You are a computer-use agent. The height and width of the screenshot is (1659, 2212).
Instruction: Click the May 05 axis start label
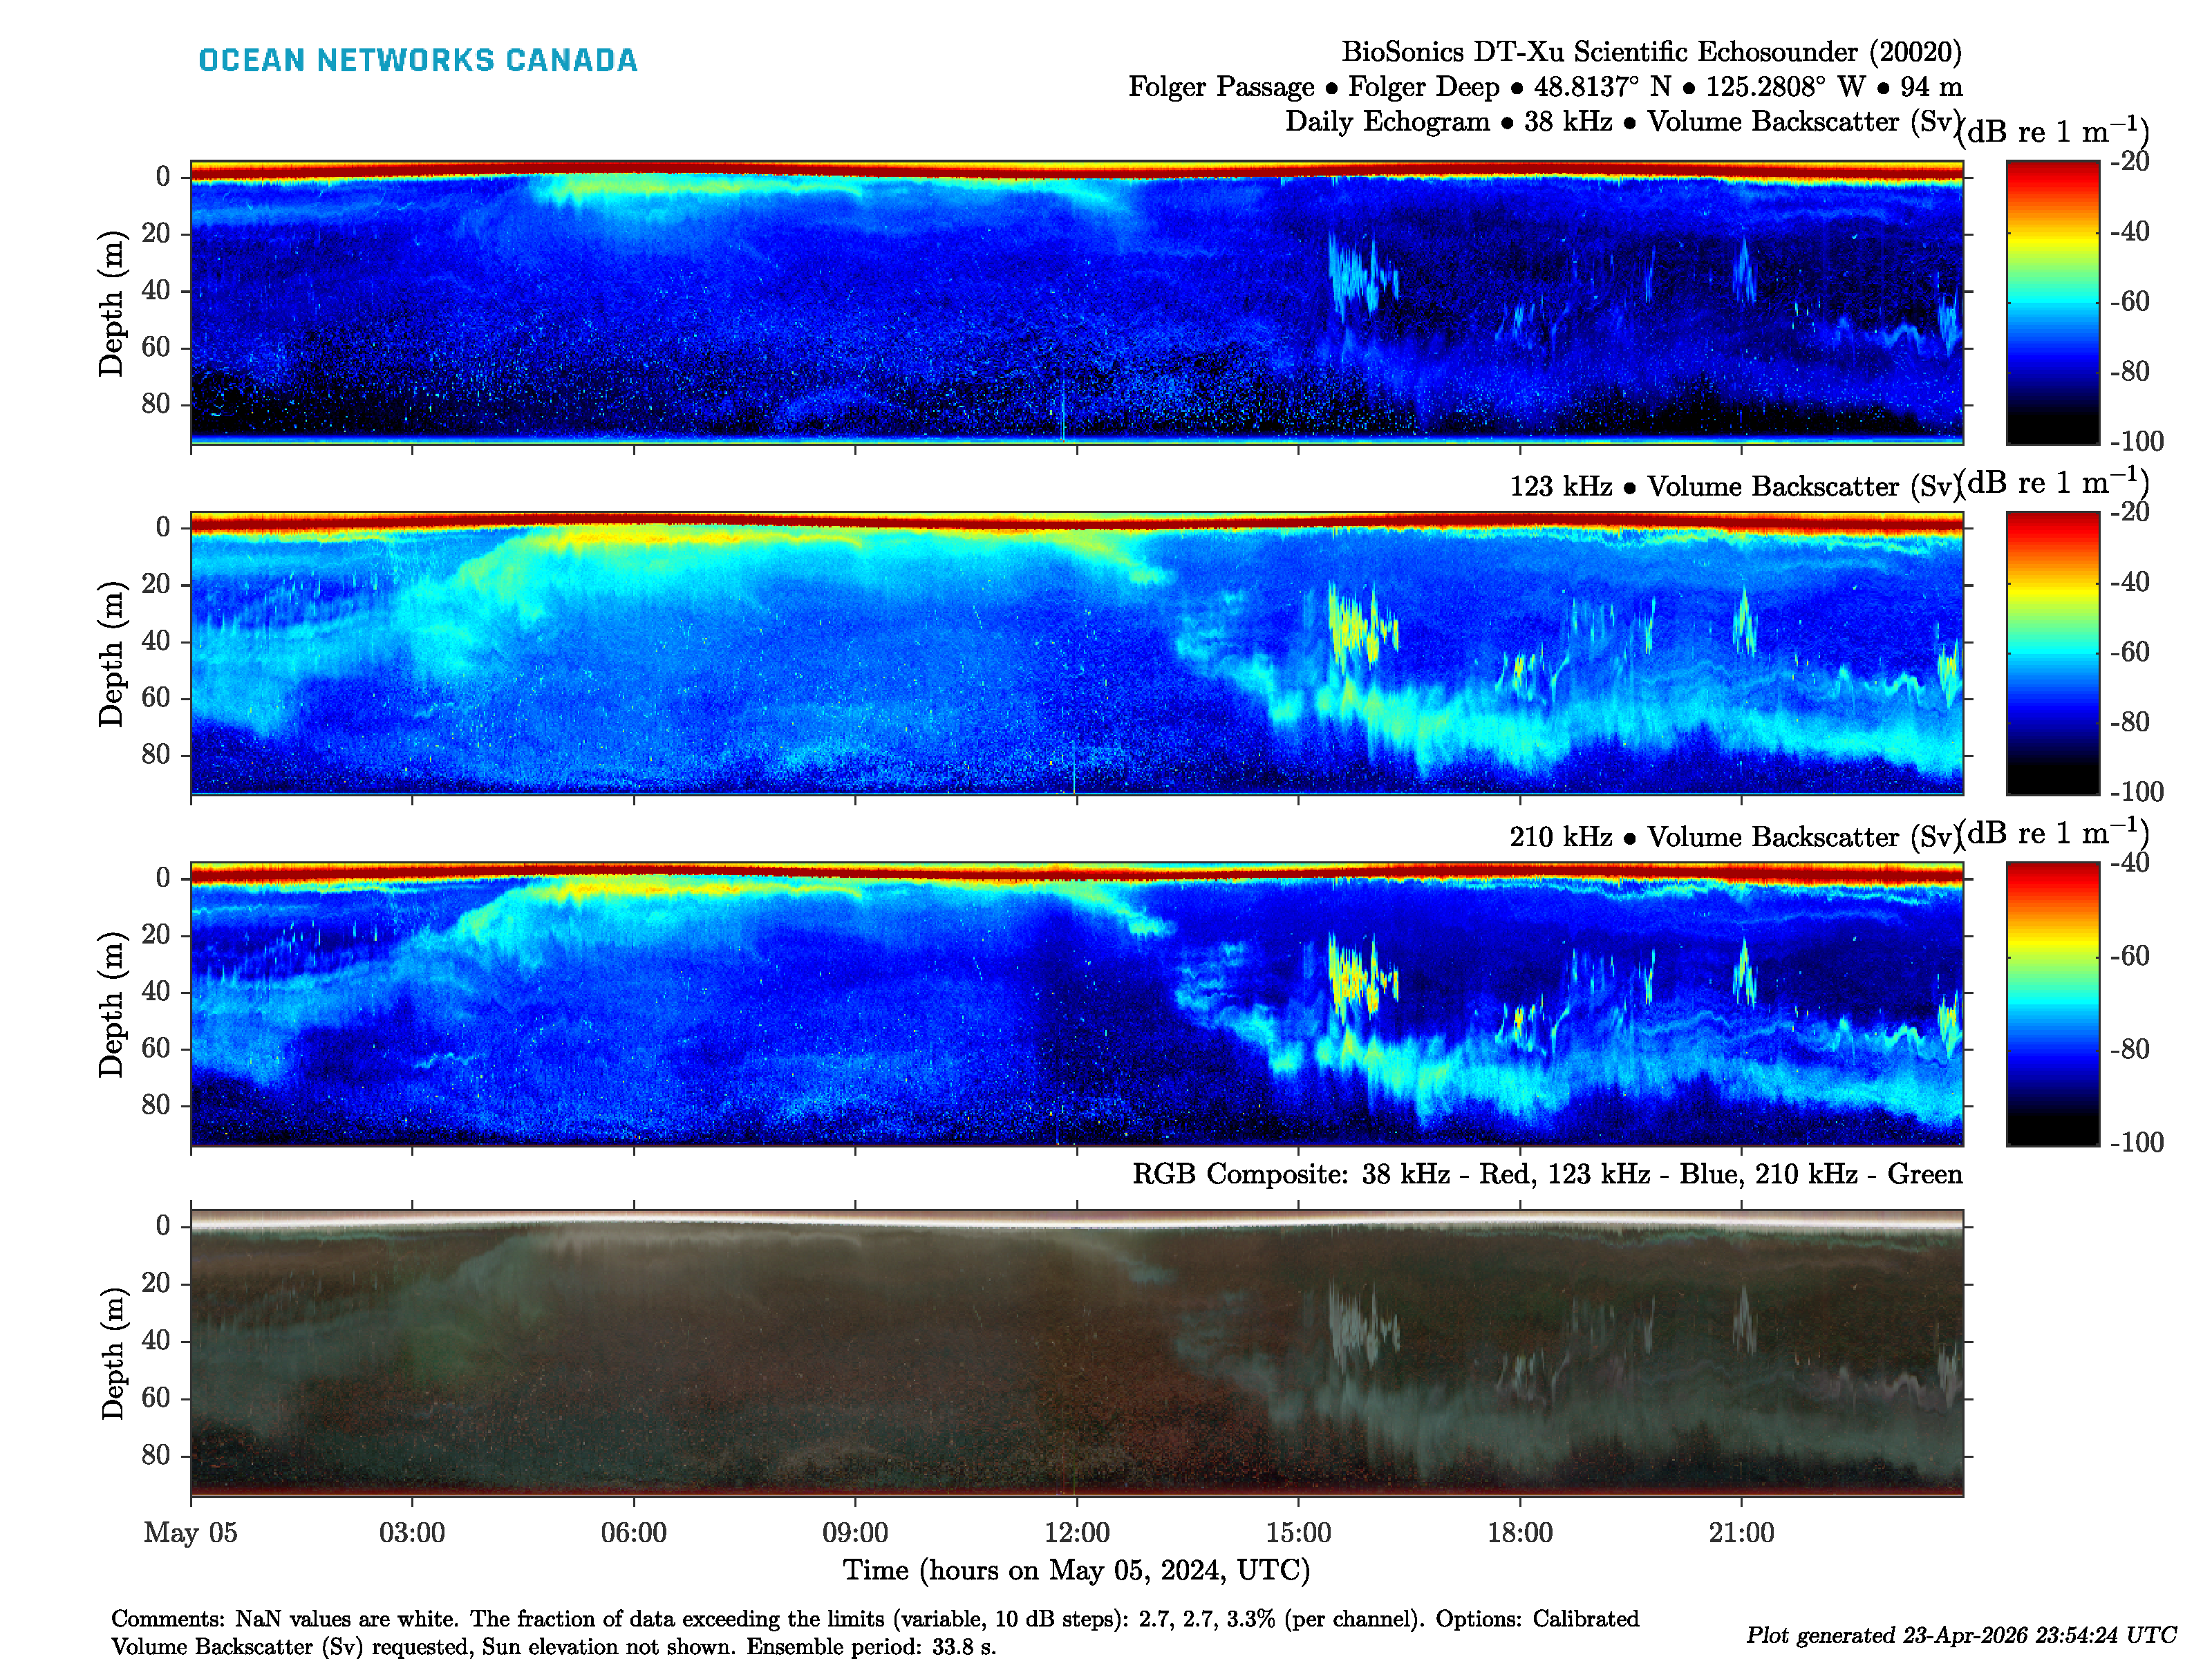point(190,1532)
